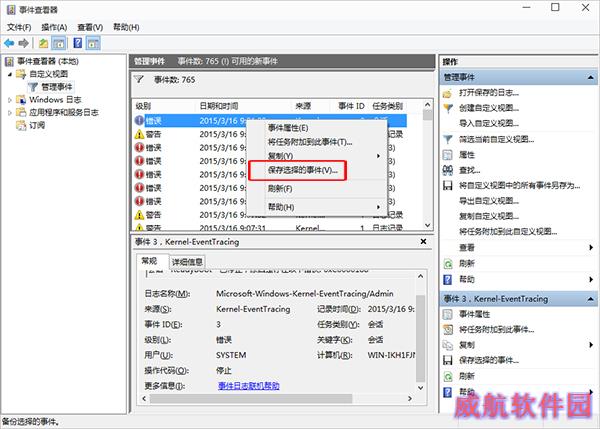Image resolution: width=600 pixels, height=429 pixels.
Task: Open the 帮助(H) submenu in the context menu
Action: click(317, 207)
